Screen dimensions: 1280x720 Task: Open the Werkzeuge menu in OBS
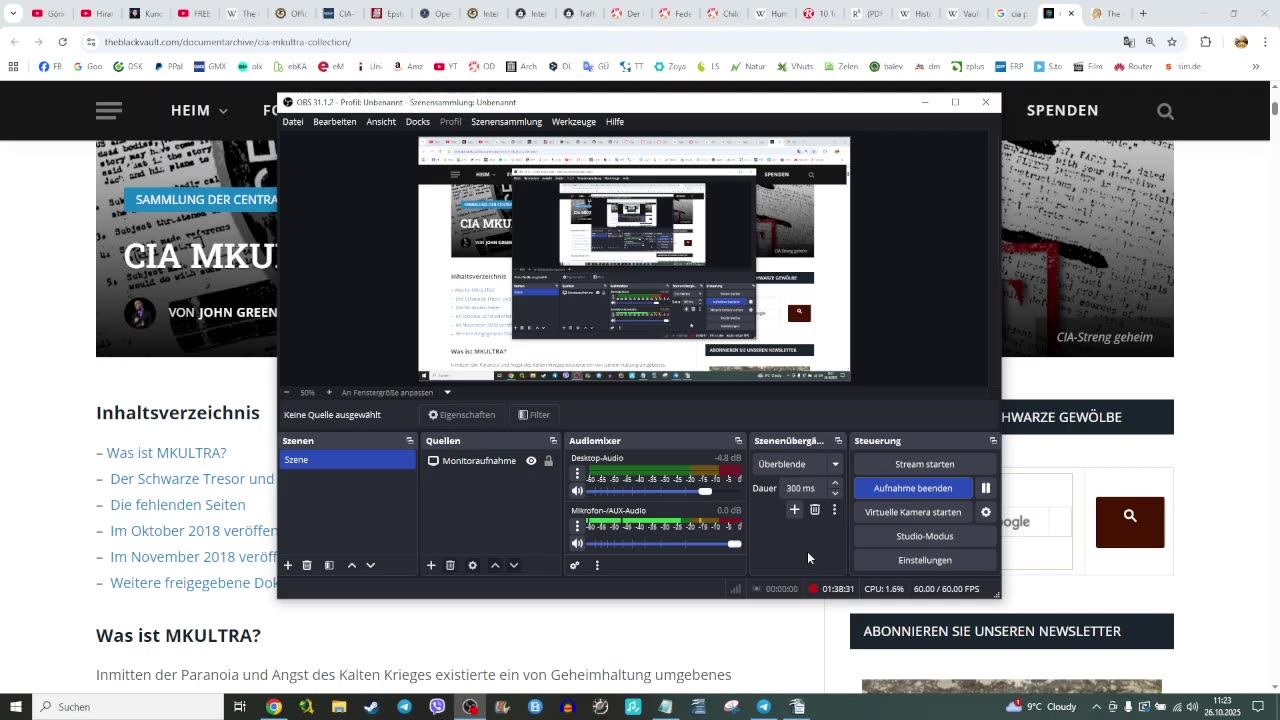[574, 122]
